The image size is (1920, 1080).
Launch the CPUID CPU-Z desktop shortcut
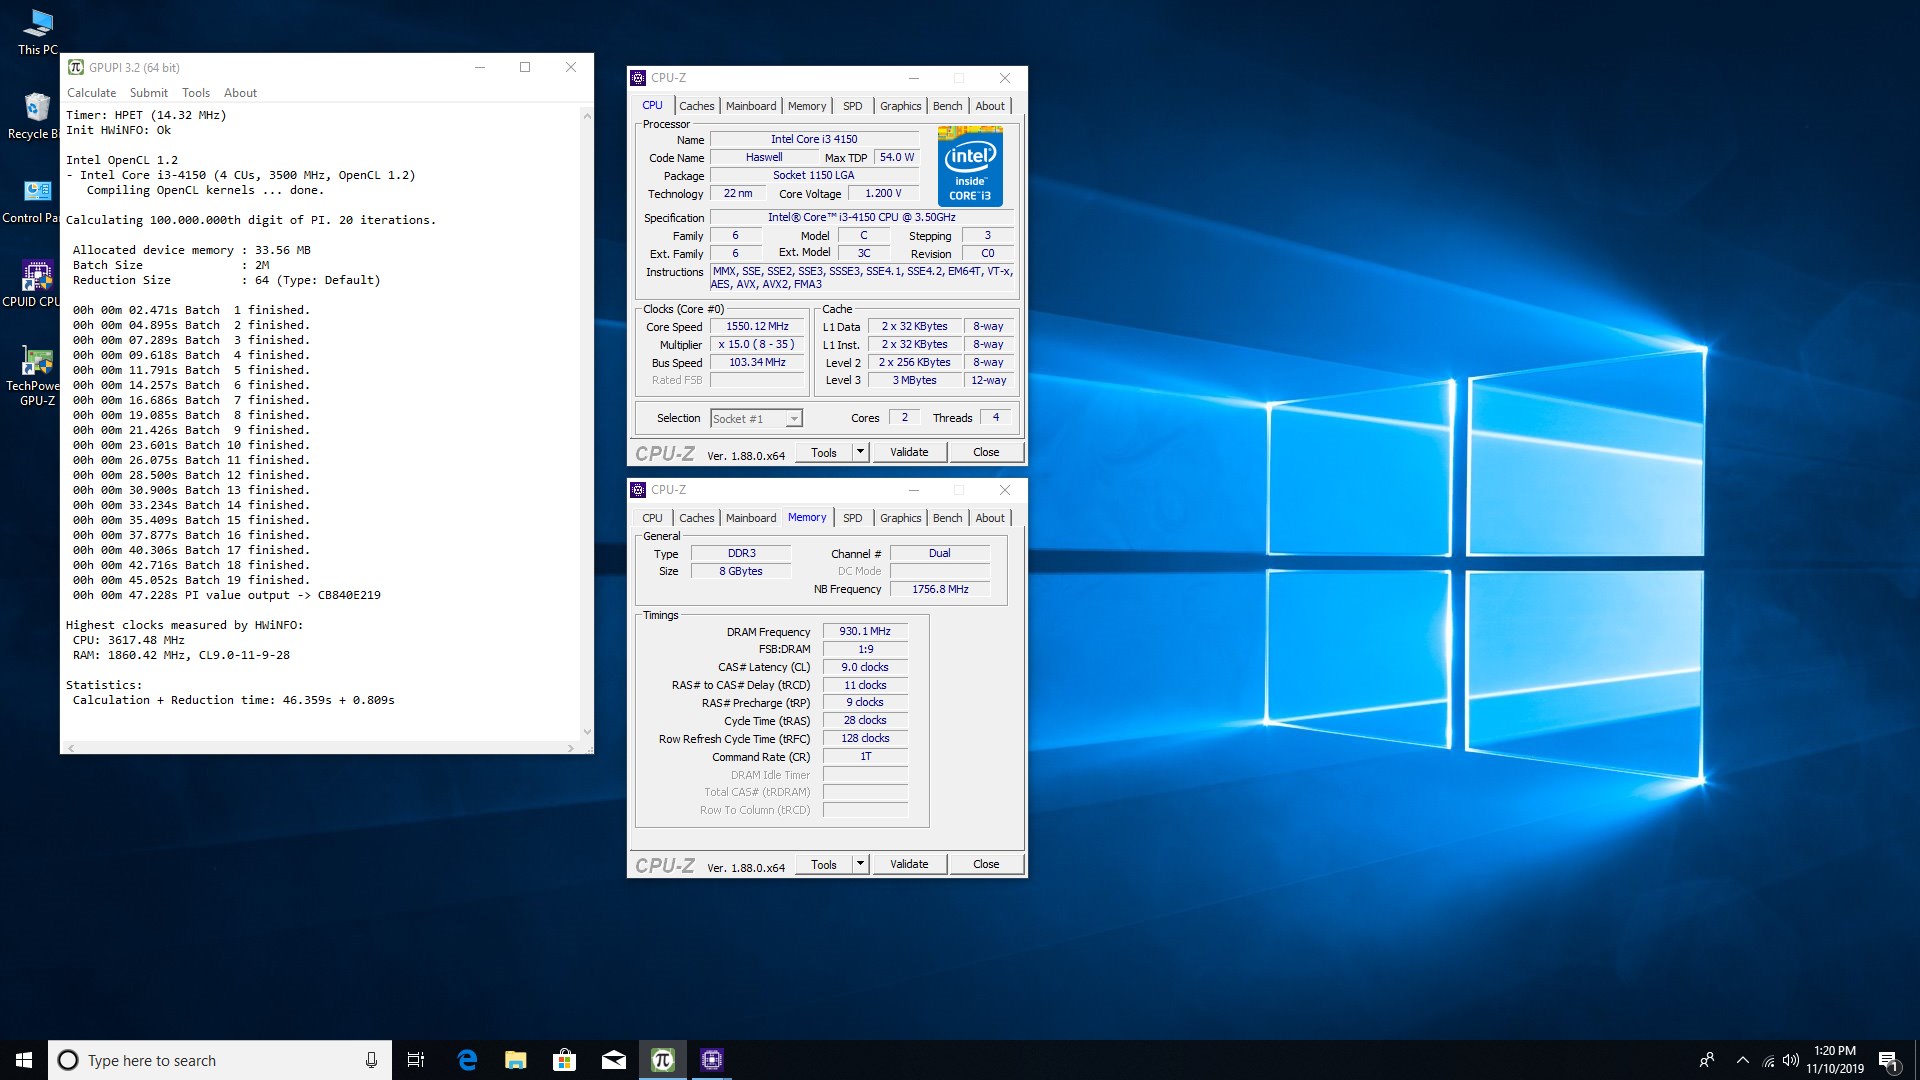coord(34,284)
